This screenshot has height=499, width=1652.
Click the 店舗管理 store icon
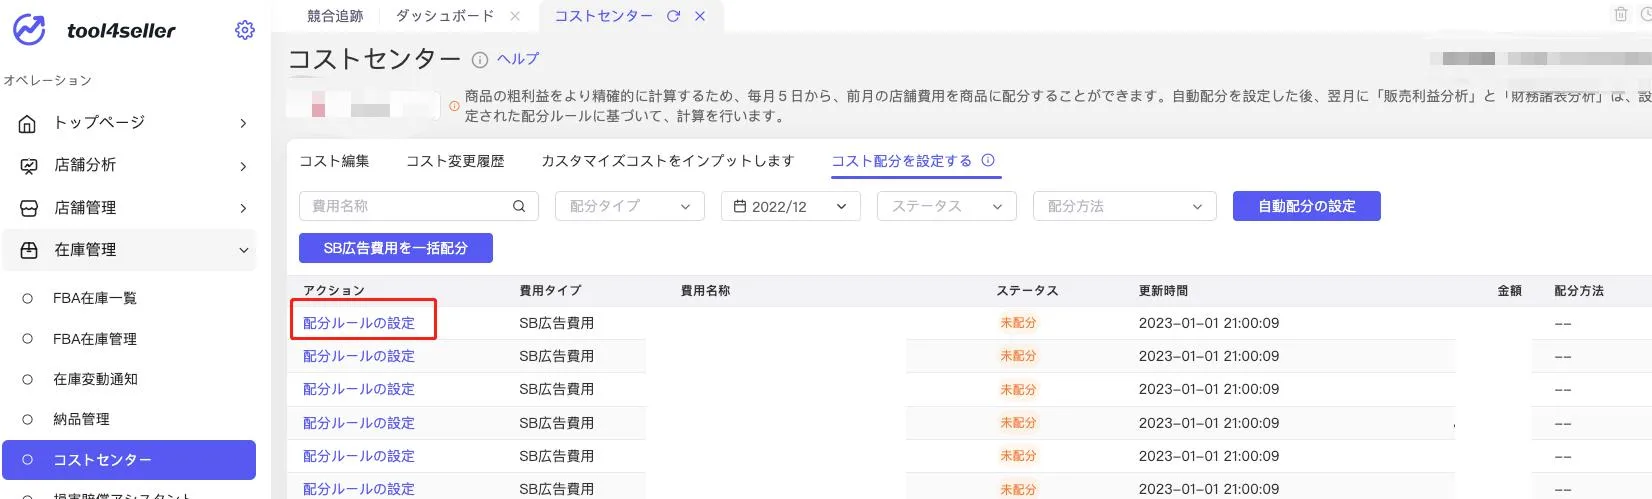[28, 208]
